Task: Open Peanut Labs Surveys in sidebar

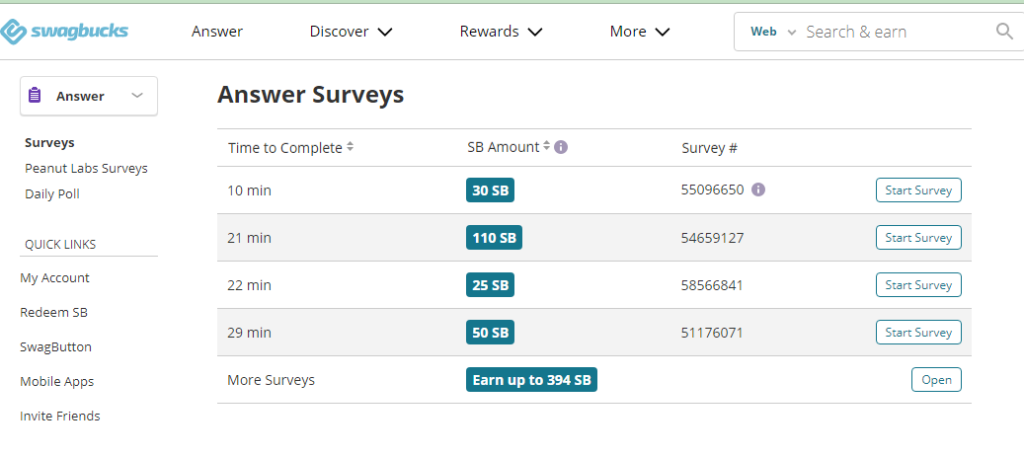Action: [x=86, y=168]
